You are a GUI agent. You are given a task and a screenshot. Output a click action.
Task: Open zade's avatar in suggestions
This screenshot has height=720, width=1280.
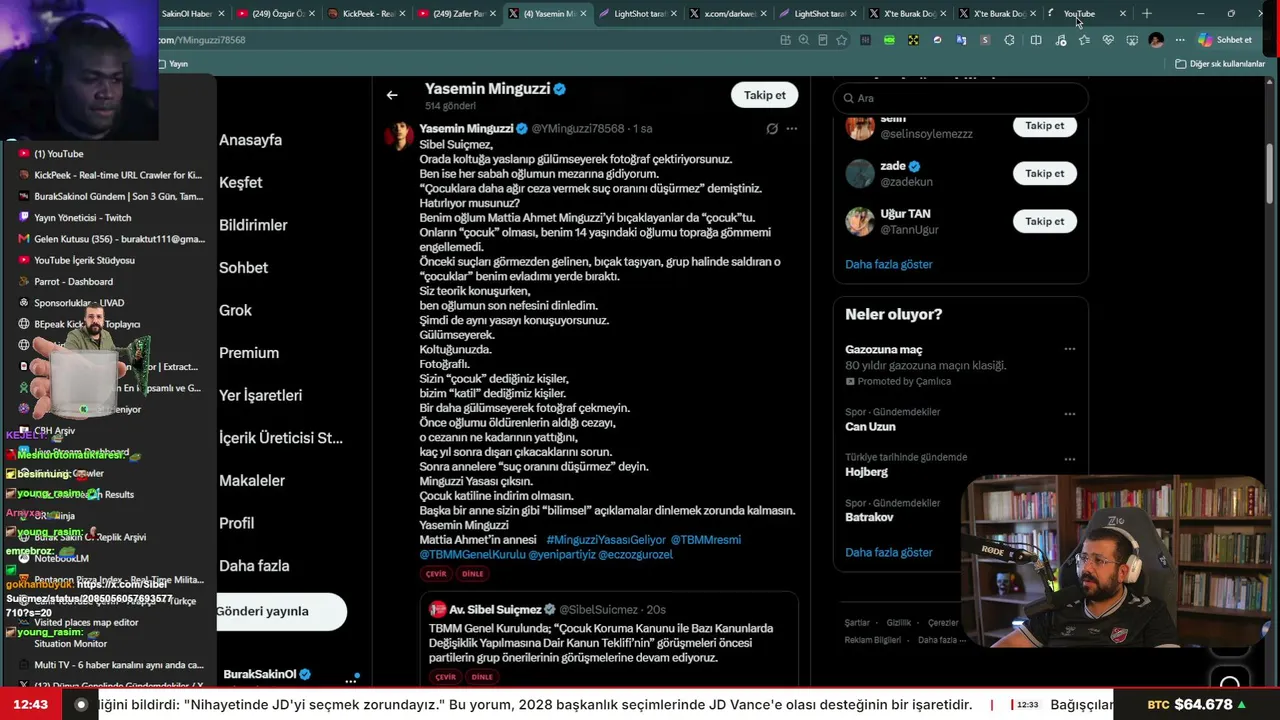click(x=860, y=174)
